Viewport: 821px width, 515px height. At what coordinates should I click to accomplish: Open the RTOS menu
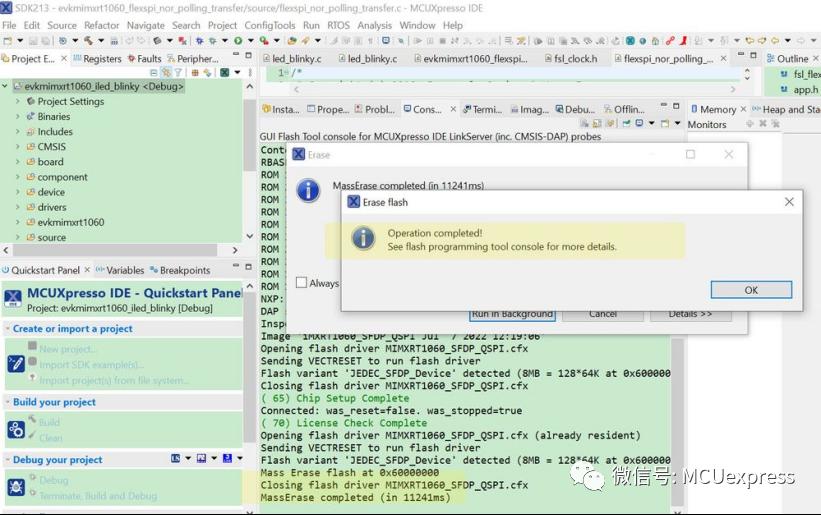pos(338,25)
